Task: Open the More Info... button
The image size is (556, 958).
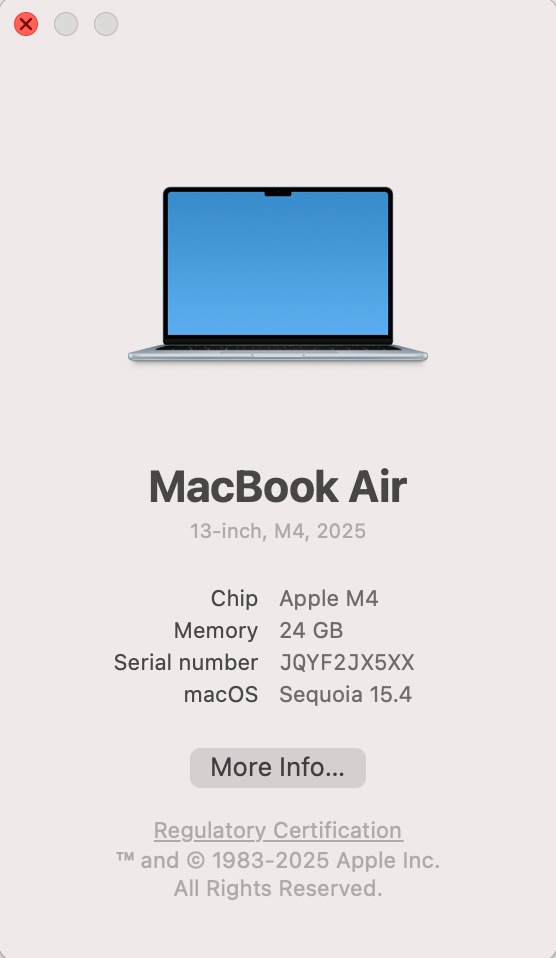Action: [x=278, y=767]
